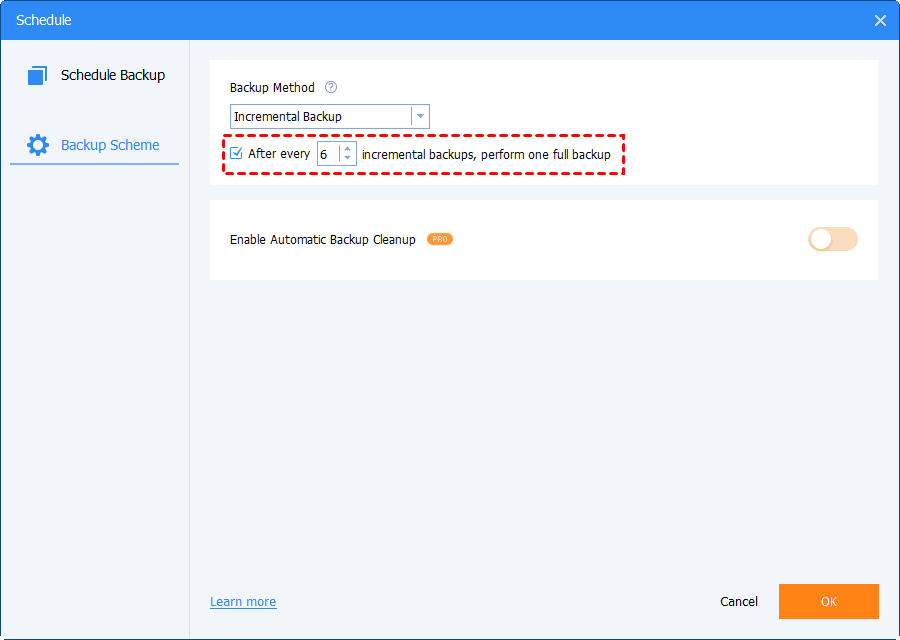Screen dimensions: 900x640
Task: Open the Learn more link
Action: point(243,602)
